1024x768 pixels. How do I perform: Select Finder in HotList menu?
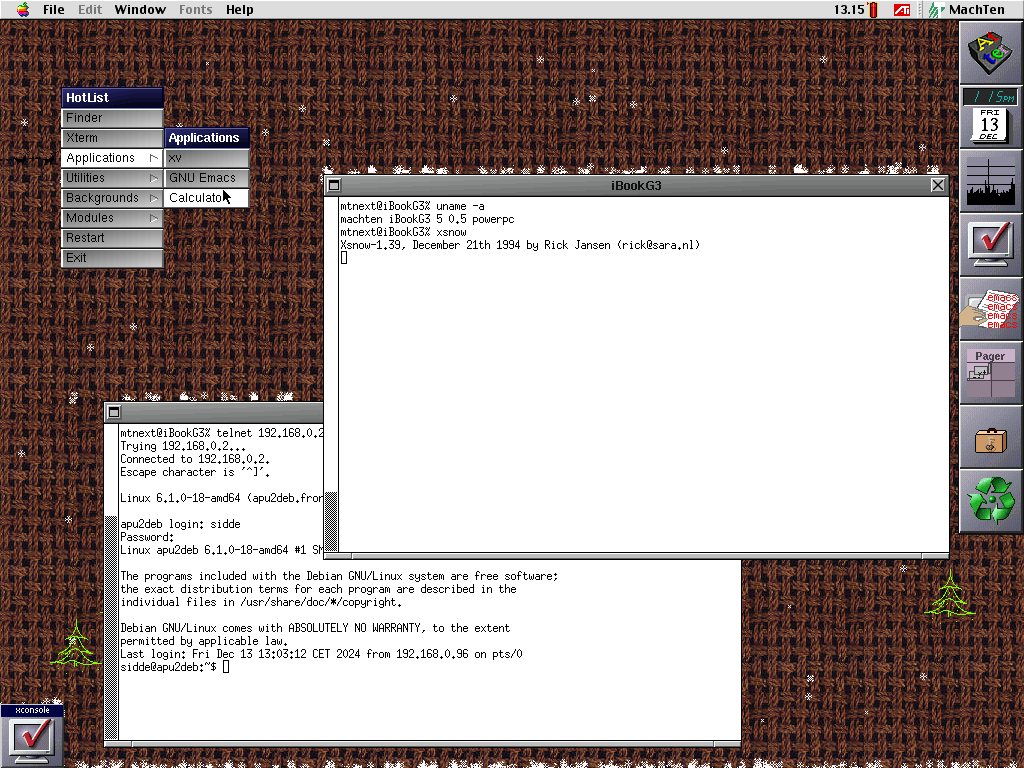(112, 118)
